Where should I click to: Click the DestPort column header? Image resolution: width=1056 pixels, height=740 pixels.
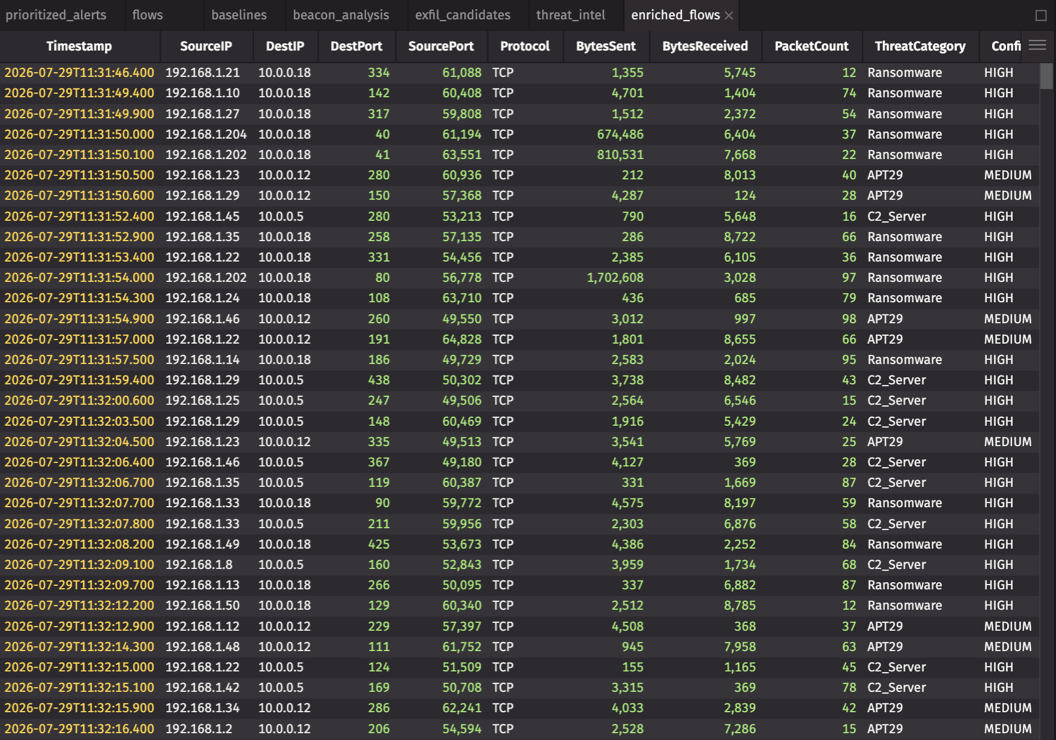point(356,46)
